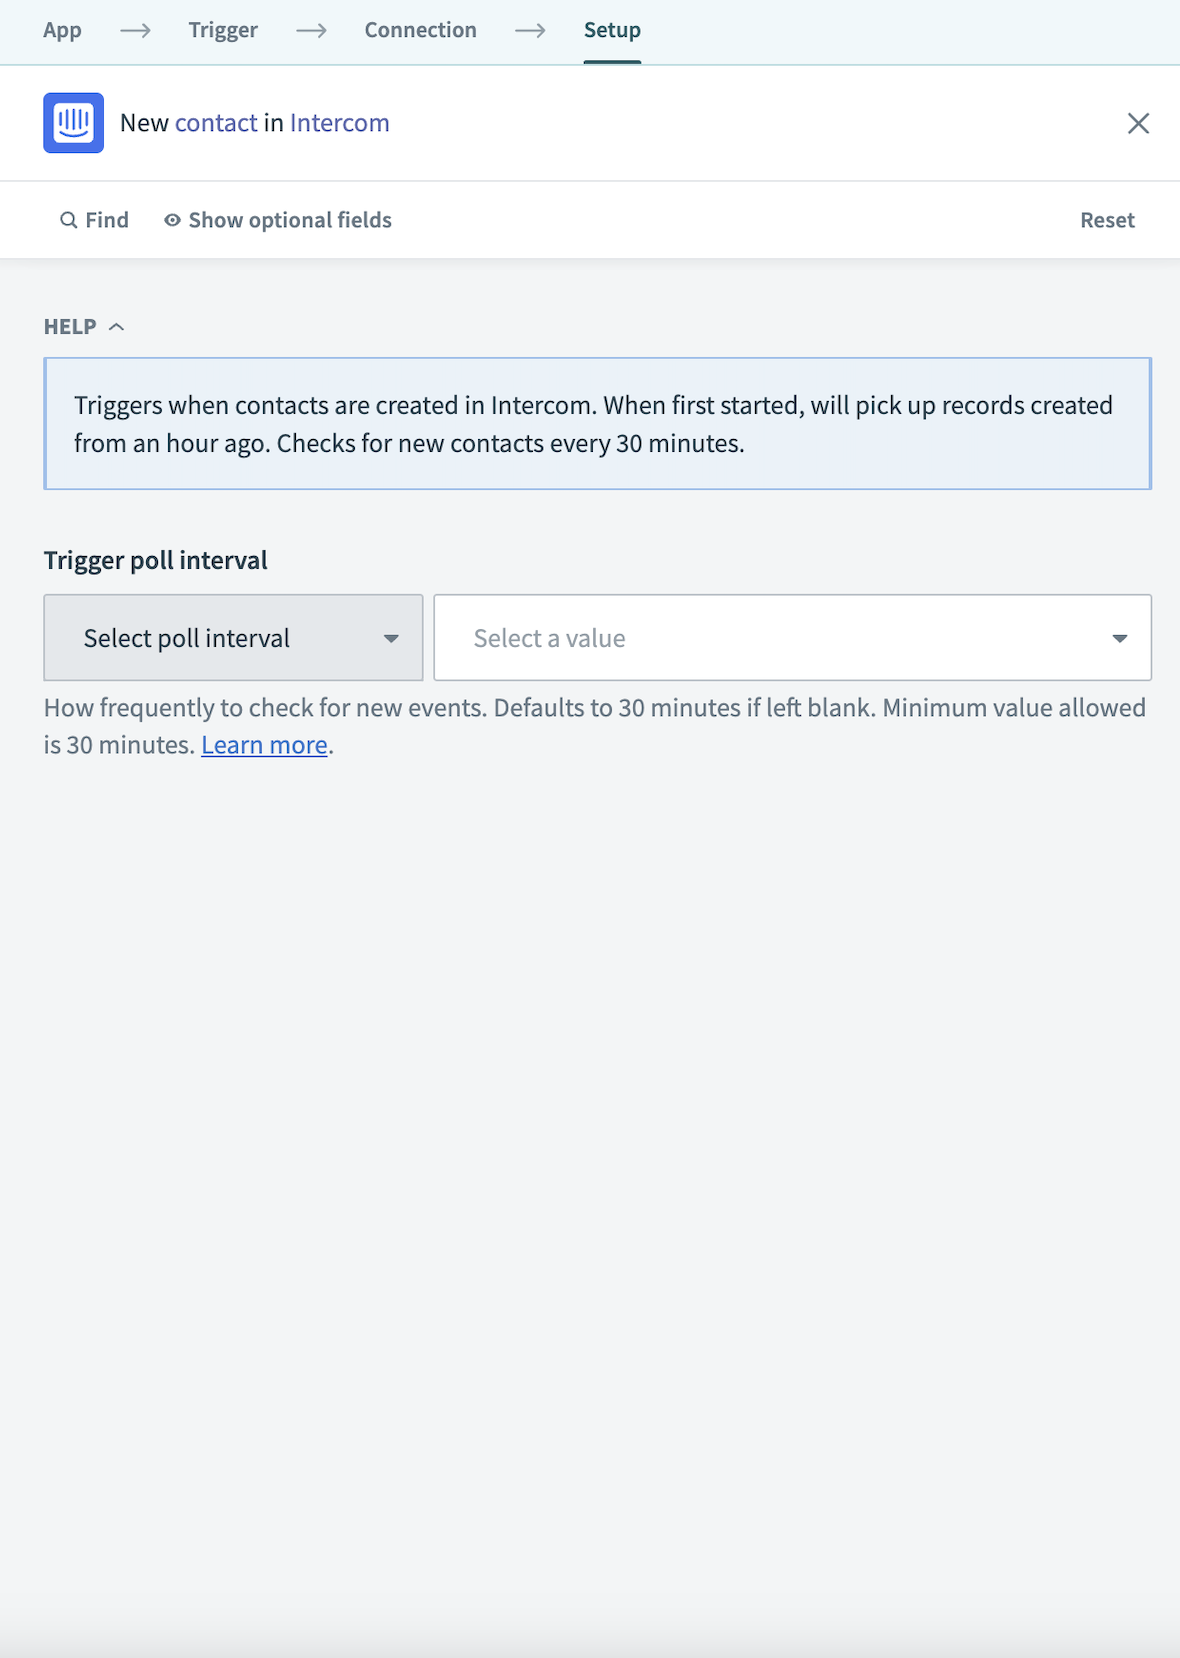The height and width of the screenshot is (1658, 1180).
Task: Open the Connection step tab
Action: (x=420, y=30)
